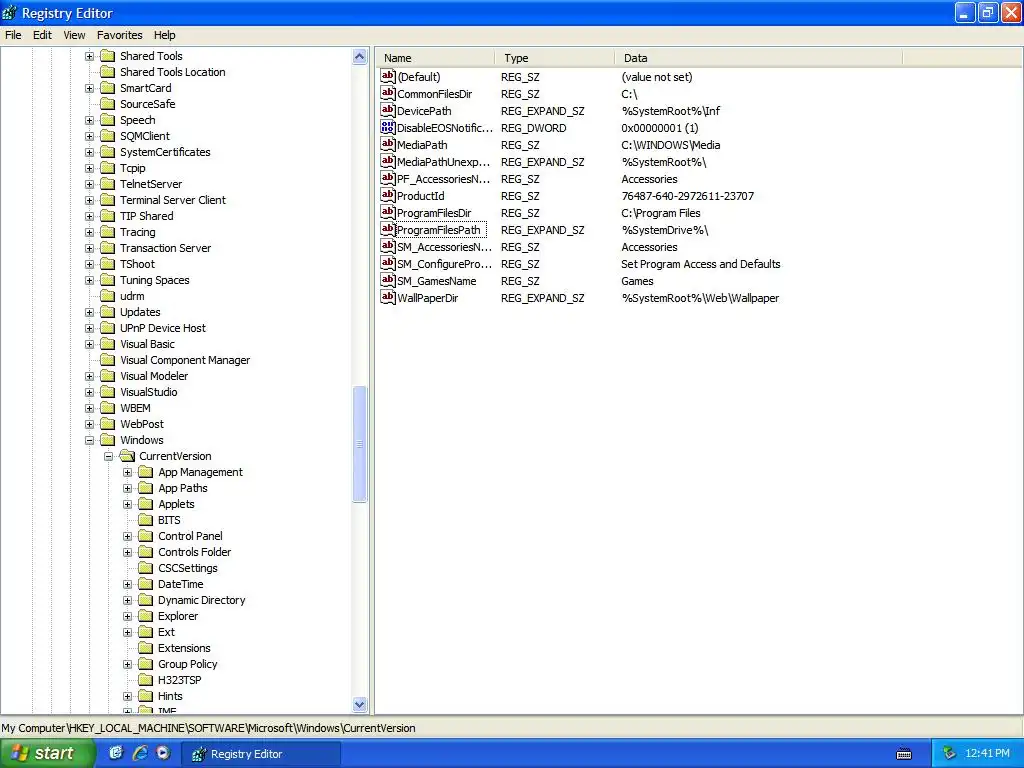Click the WallPaperDir string value icon

click(x=388, y=297)
